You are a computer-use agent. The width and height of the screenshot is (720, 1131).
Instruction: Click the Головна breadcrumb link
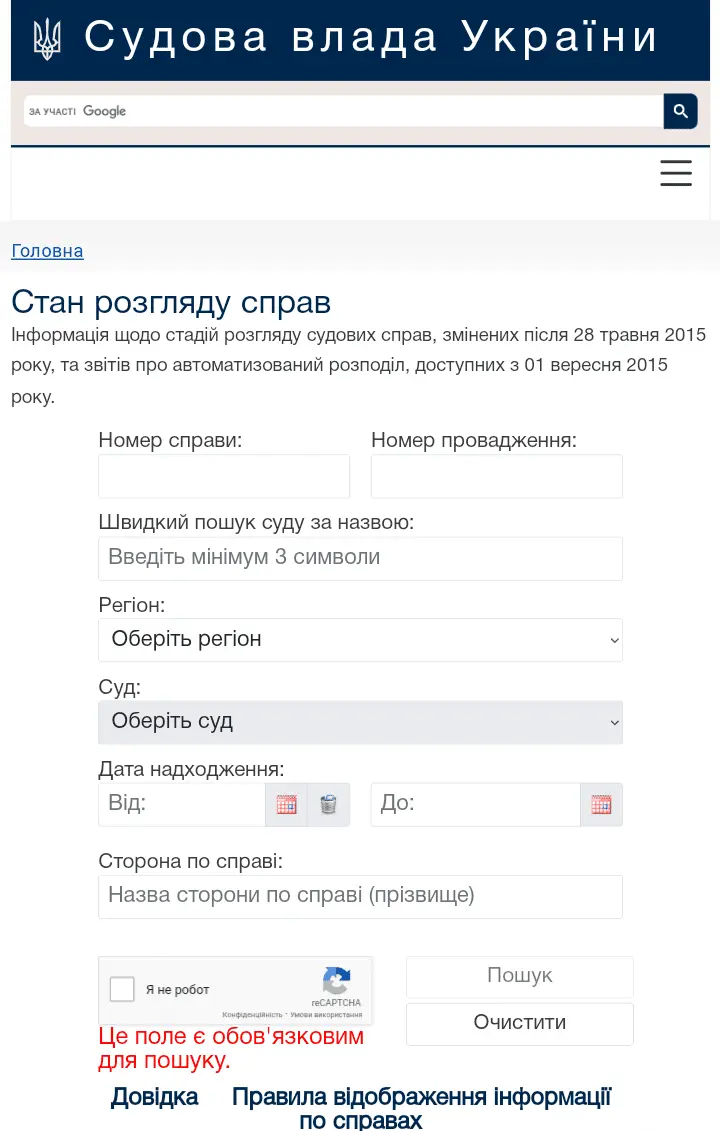pyautogui.click(x=47, y=251)
